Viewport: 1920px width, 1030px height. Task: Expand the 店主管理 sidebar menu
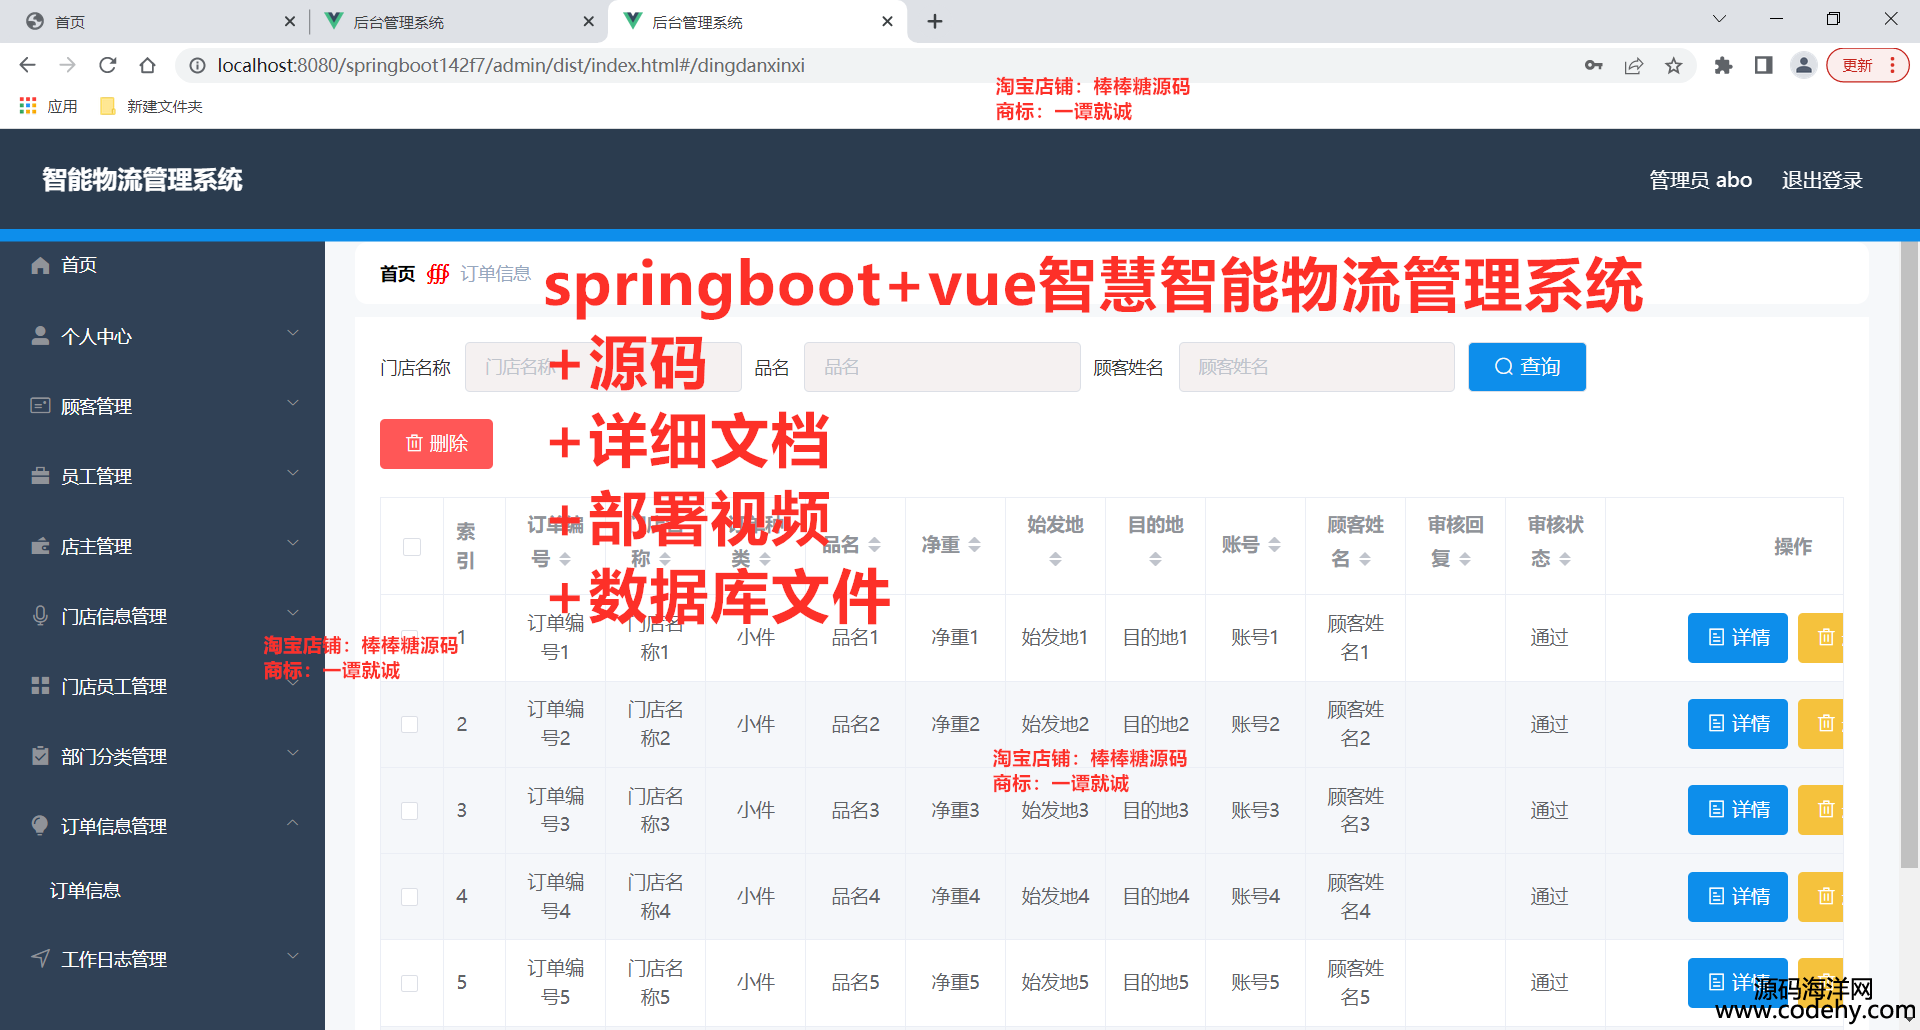(x=163, y=546)
